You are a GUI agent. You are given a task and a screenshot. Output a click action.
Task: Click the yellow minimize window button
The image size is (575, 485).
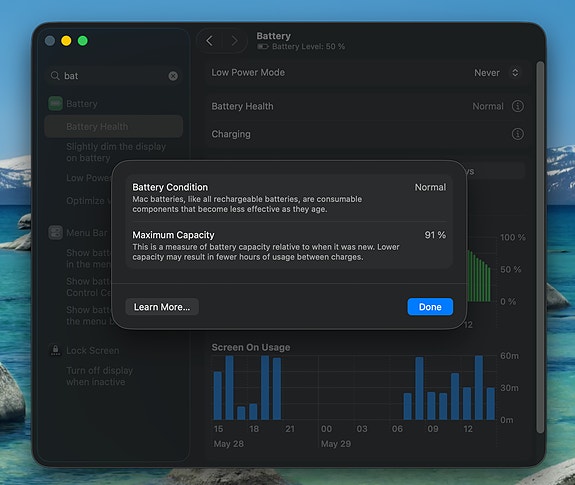tap(66, 41)
